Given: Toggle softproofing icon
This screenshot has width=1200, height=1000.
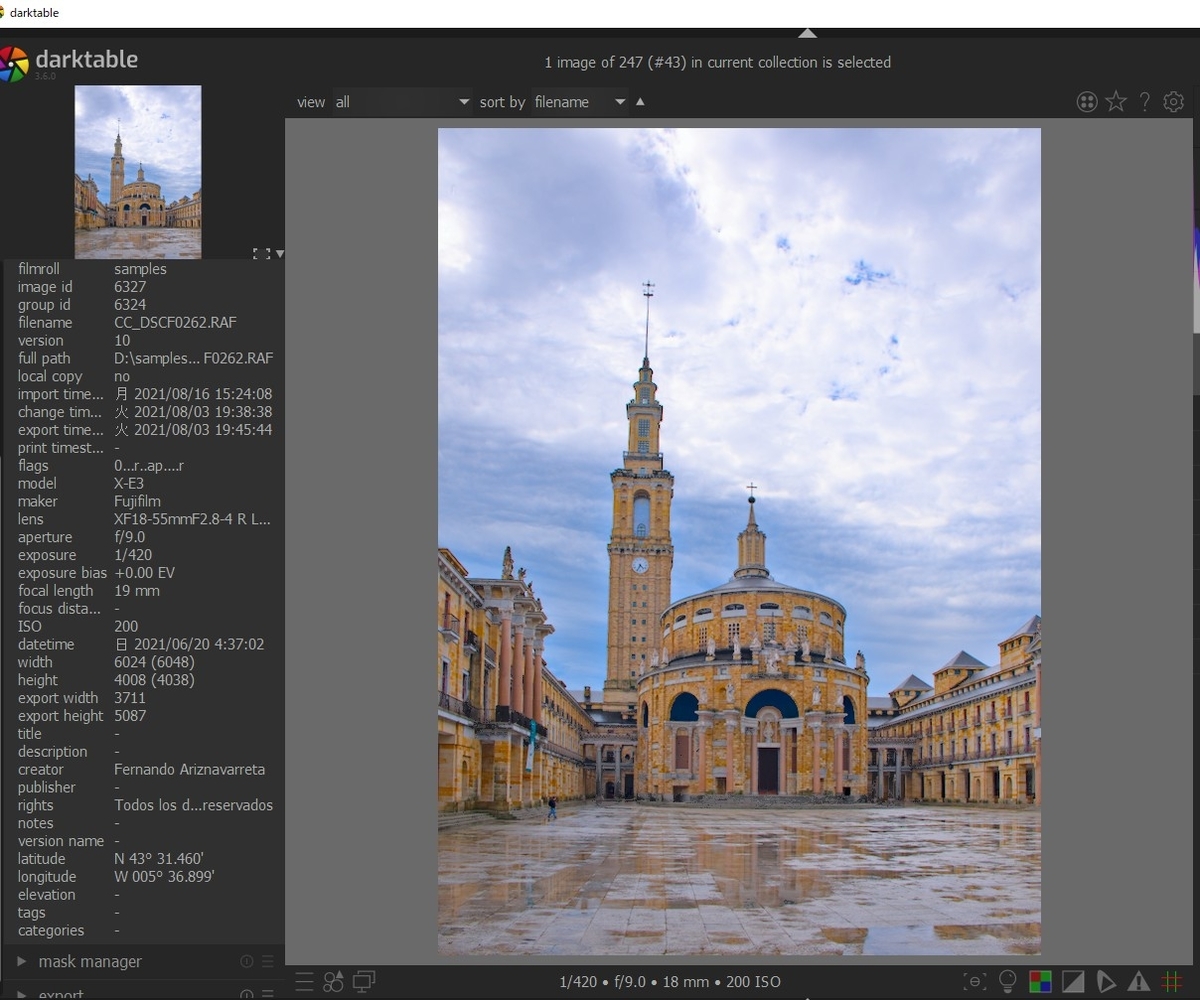Looking at the screenshot, I should (1106, 982).
